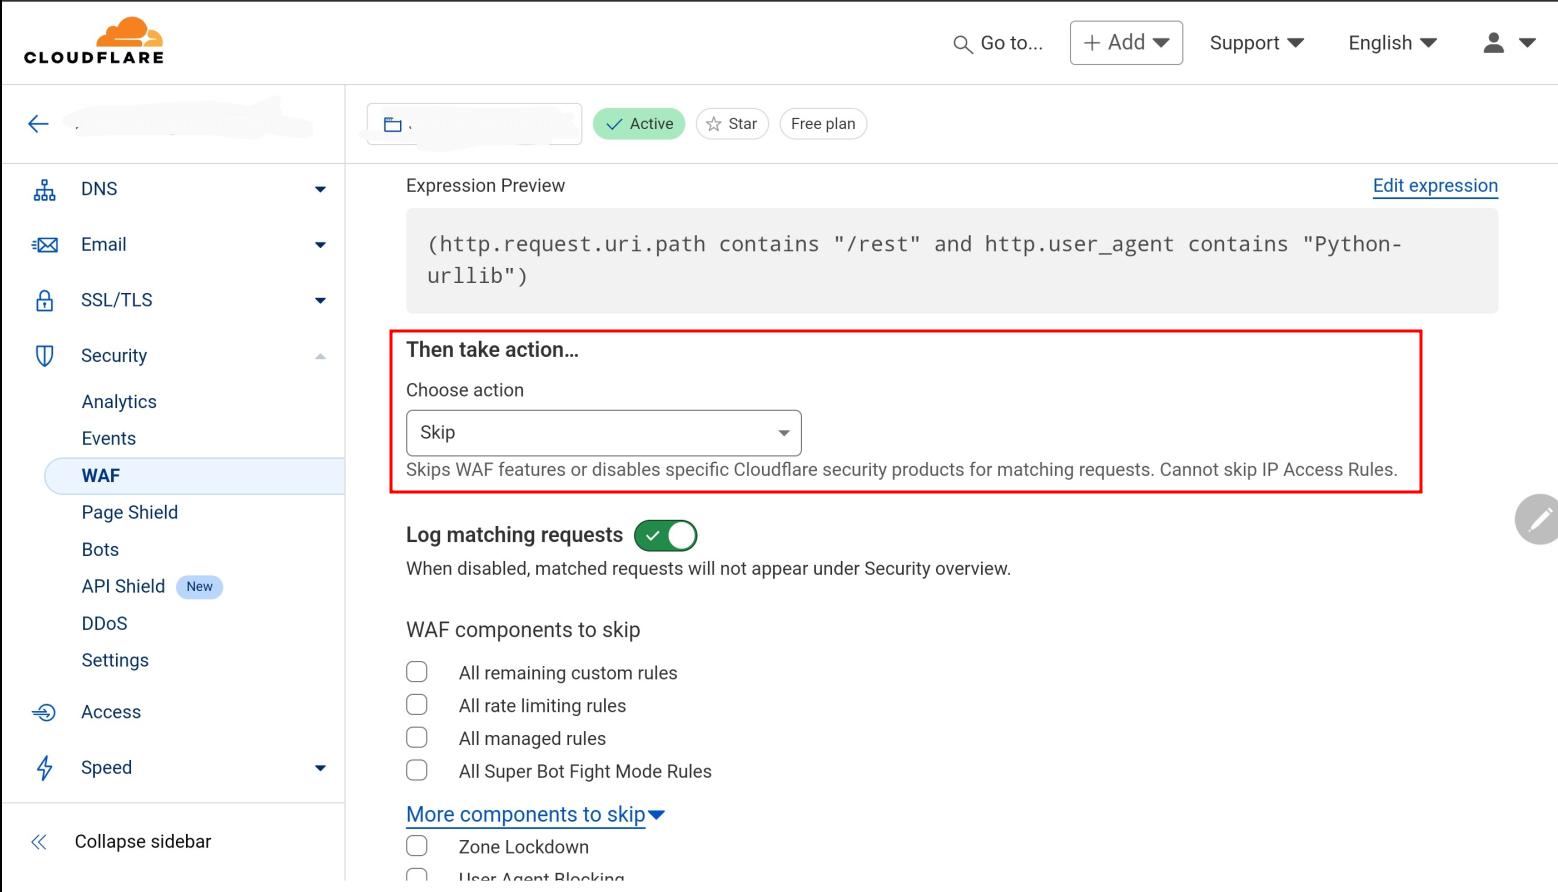The width and height of the screenshot is (1558, 892).
Task: Open the Choose action Skip dropdown
Action: pos(603,433)
